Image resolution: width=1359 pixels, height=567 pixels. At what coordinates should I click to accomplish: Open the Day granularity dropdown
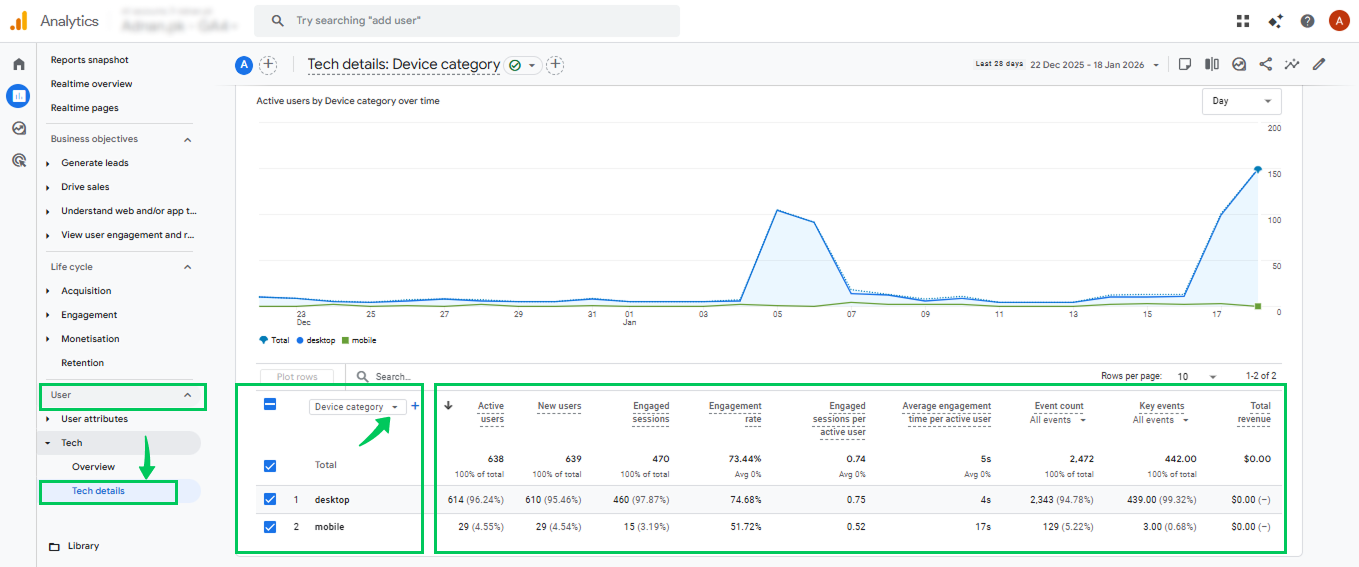point(1241,101)
